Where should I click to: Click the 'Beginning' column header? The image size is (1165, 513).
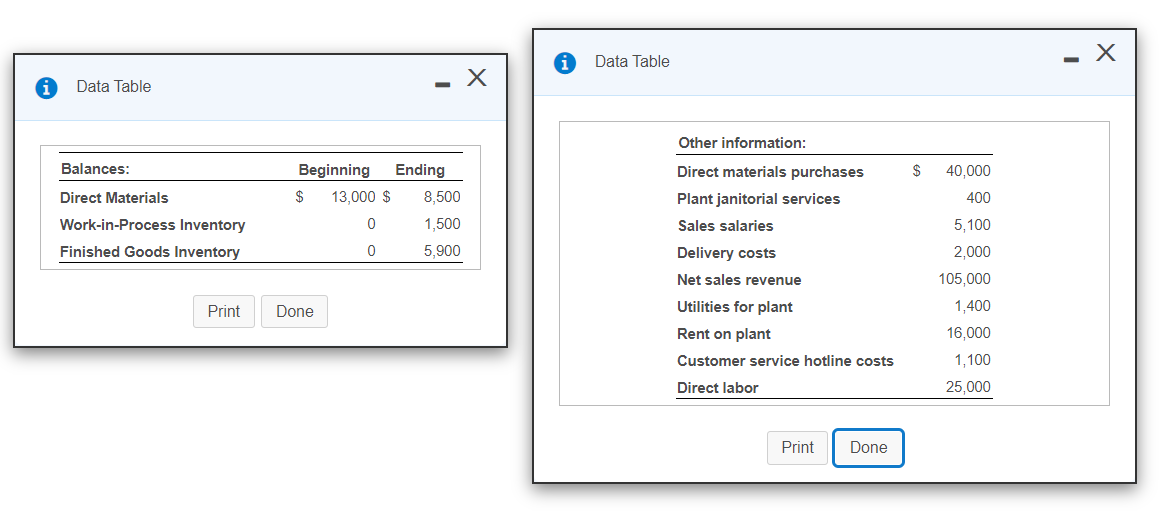[x=334, y=170]
